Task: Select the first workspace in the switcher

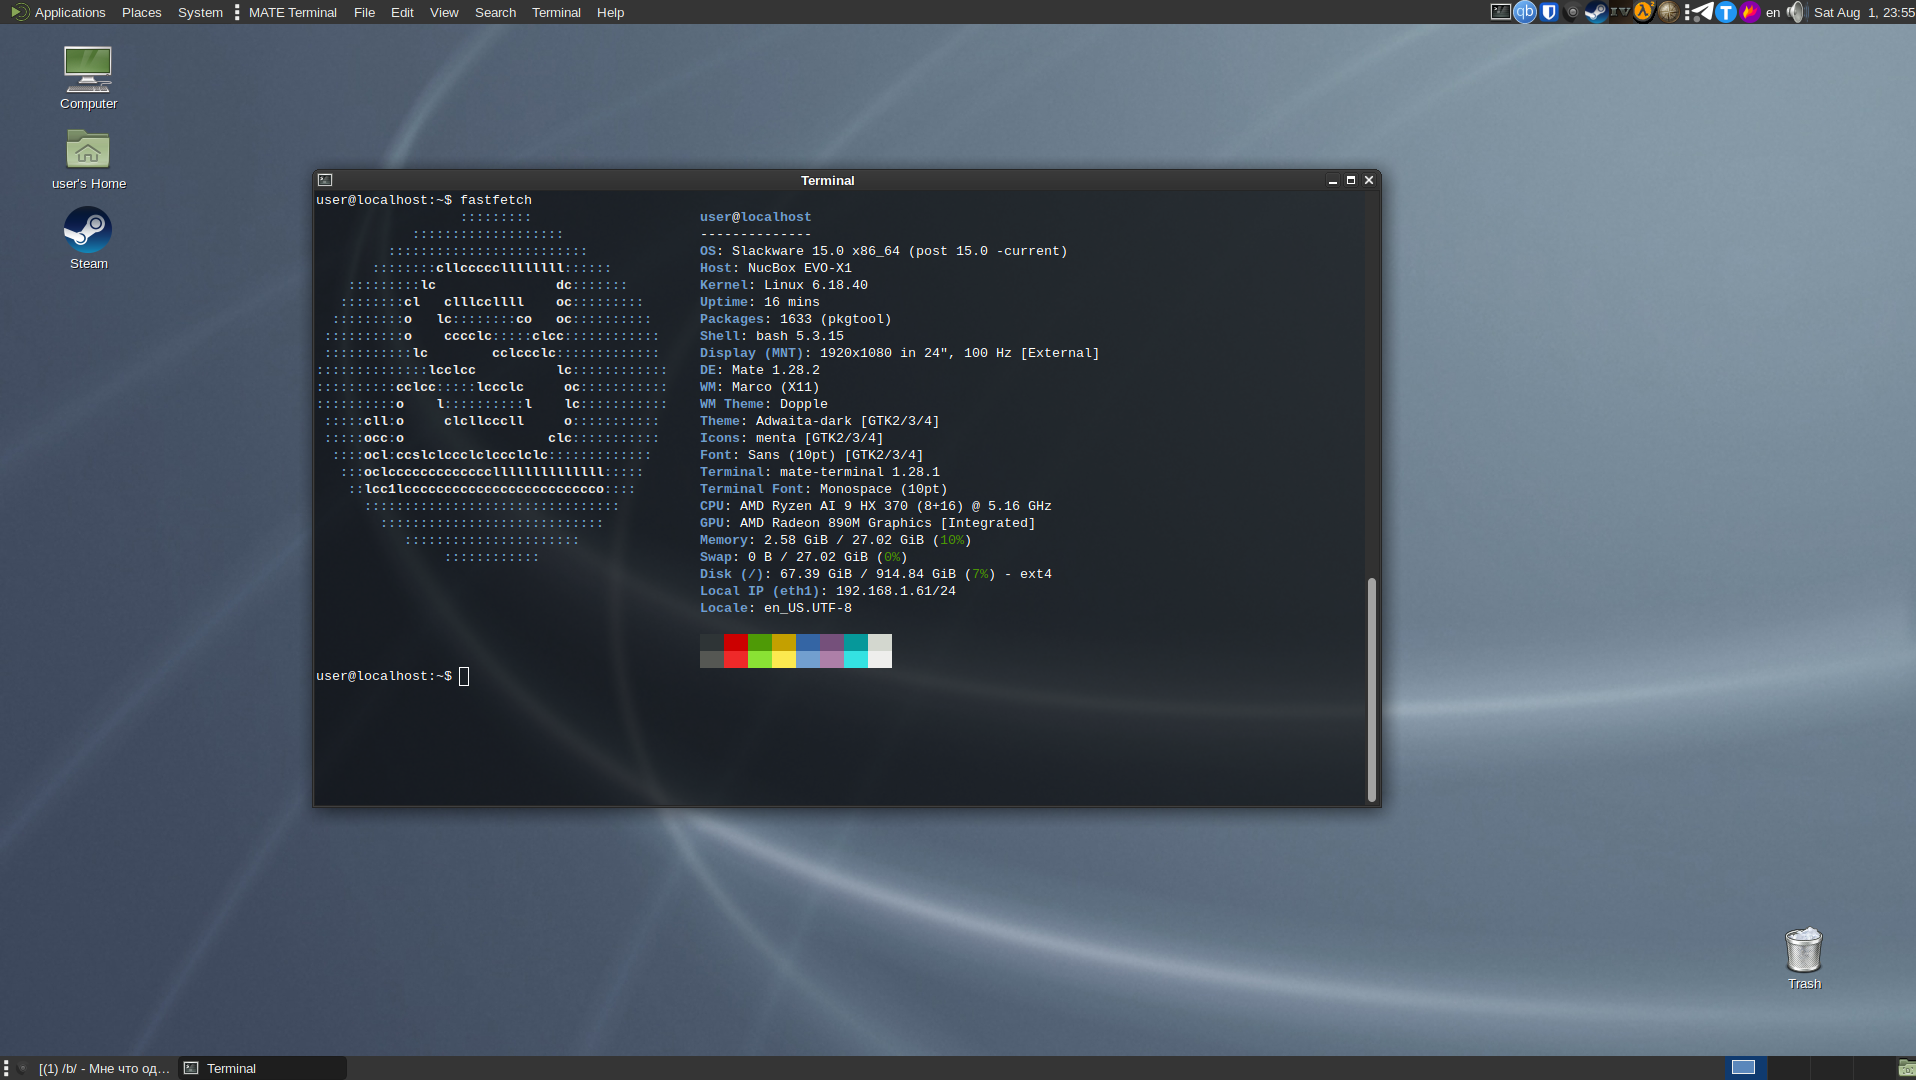Action: pyautogui.click(x=1745, y=1068)
